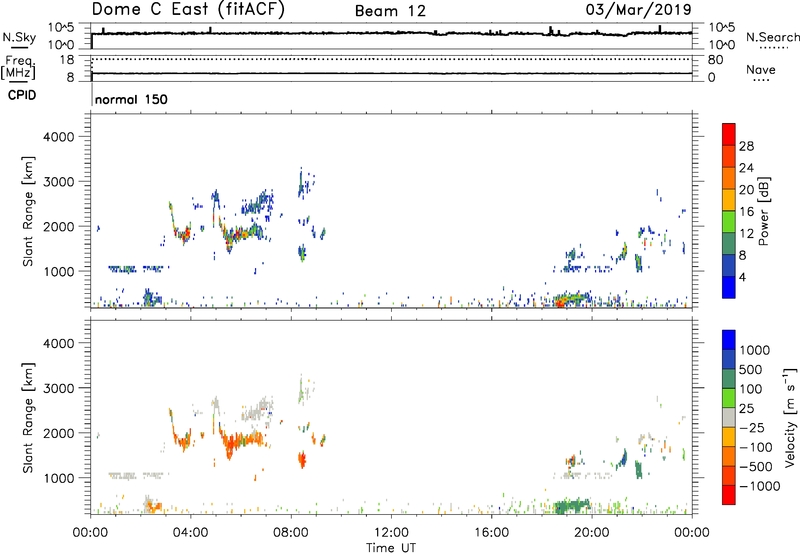The image size is (800, 554).
Task: Click the power panel 'Slant Range [km]' label
Action: (x=28, y=211)
